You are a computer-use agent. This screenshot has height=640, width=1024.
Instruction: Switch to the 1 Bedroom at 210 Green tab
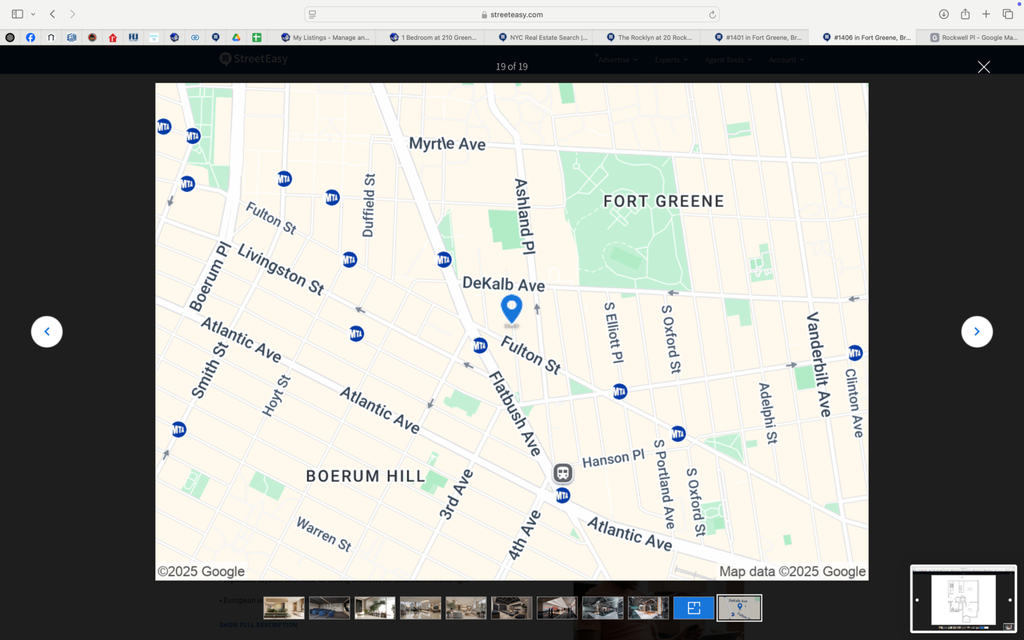coord(433,37)
